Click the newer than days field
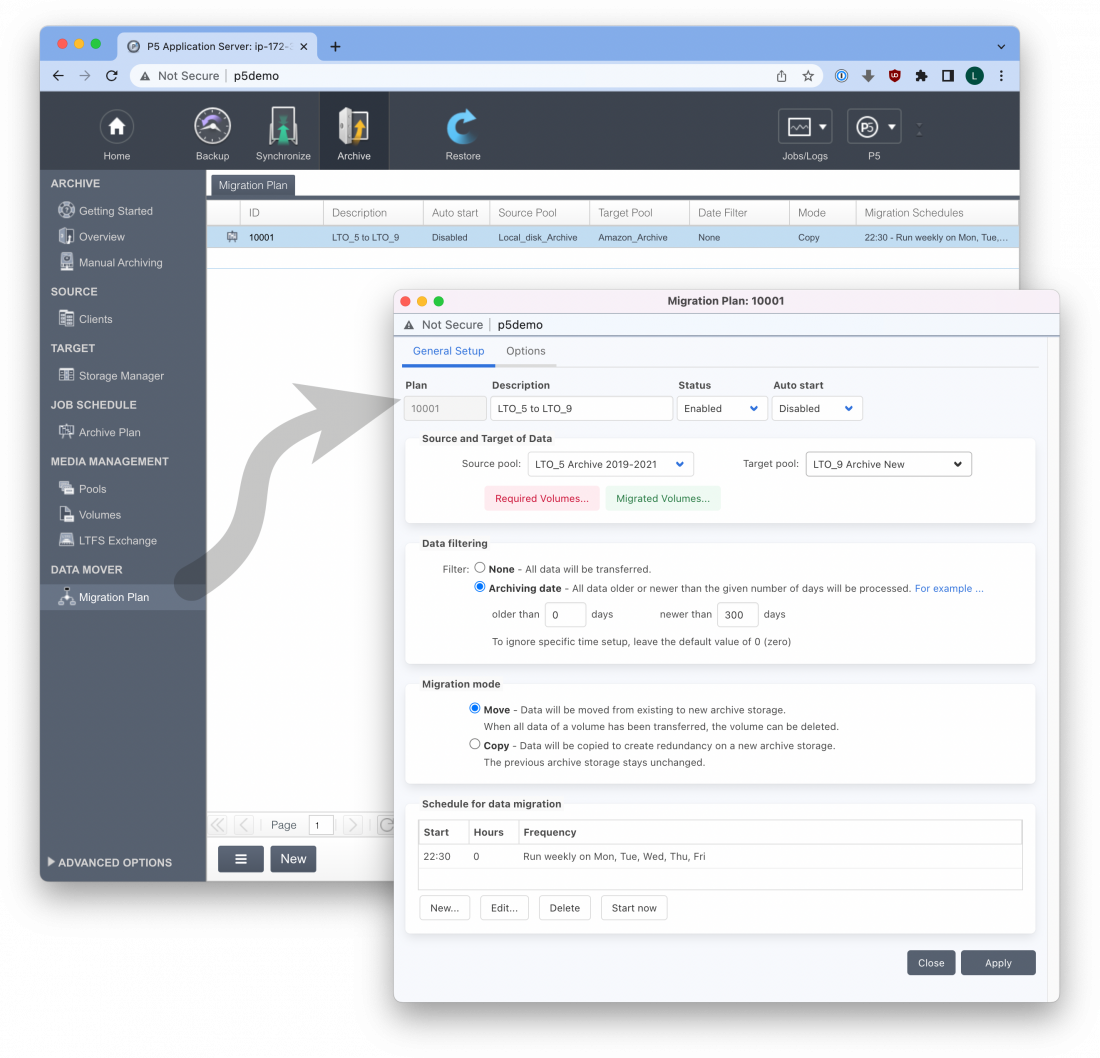This screenshot has height=1058, width=1100. [x=737, y=615]
